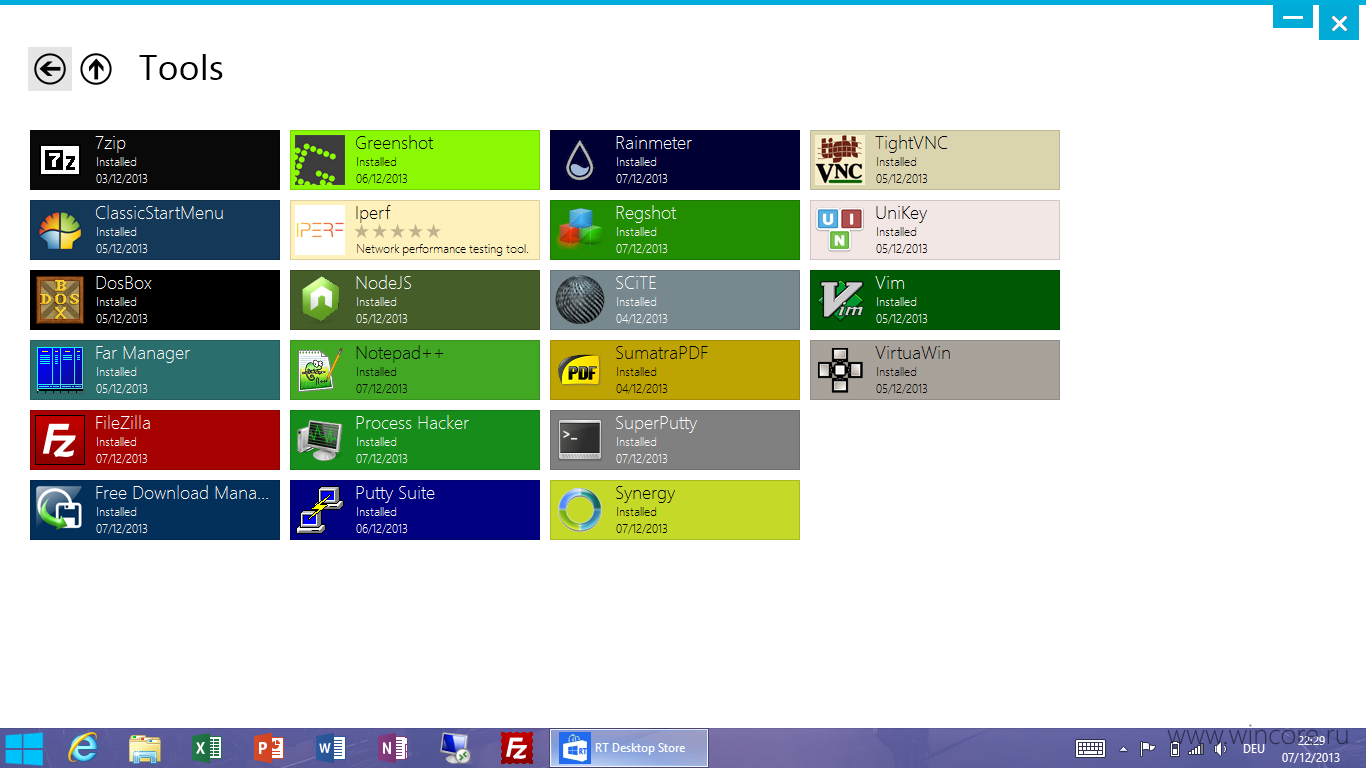Click the Iperf logo icon
1366x768 pixels.
[320, 230]
